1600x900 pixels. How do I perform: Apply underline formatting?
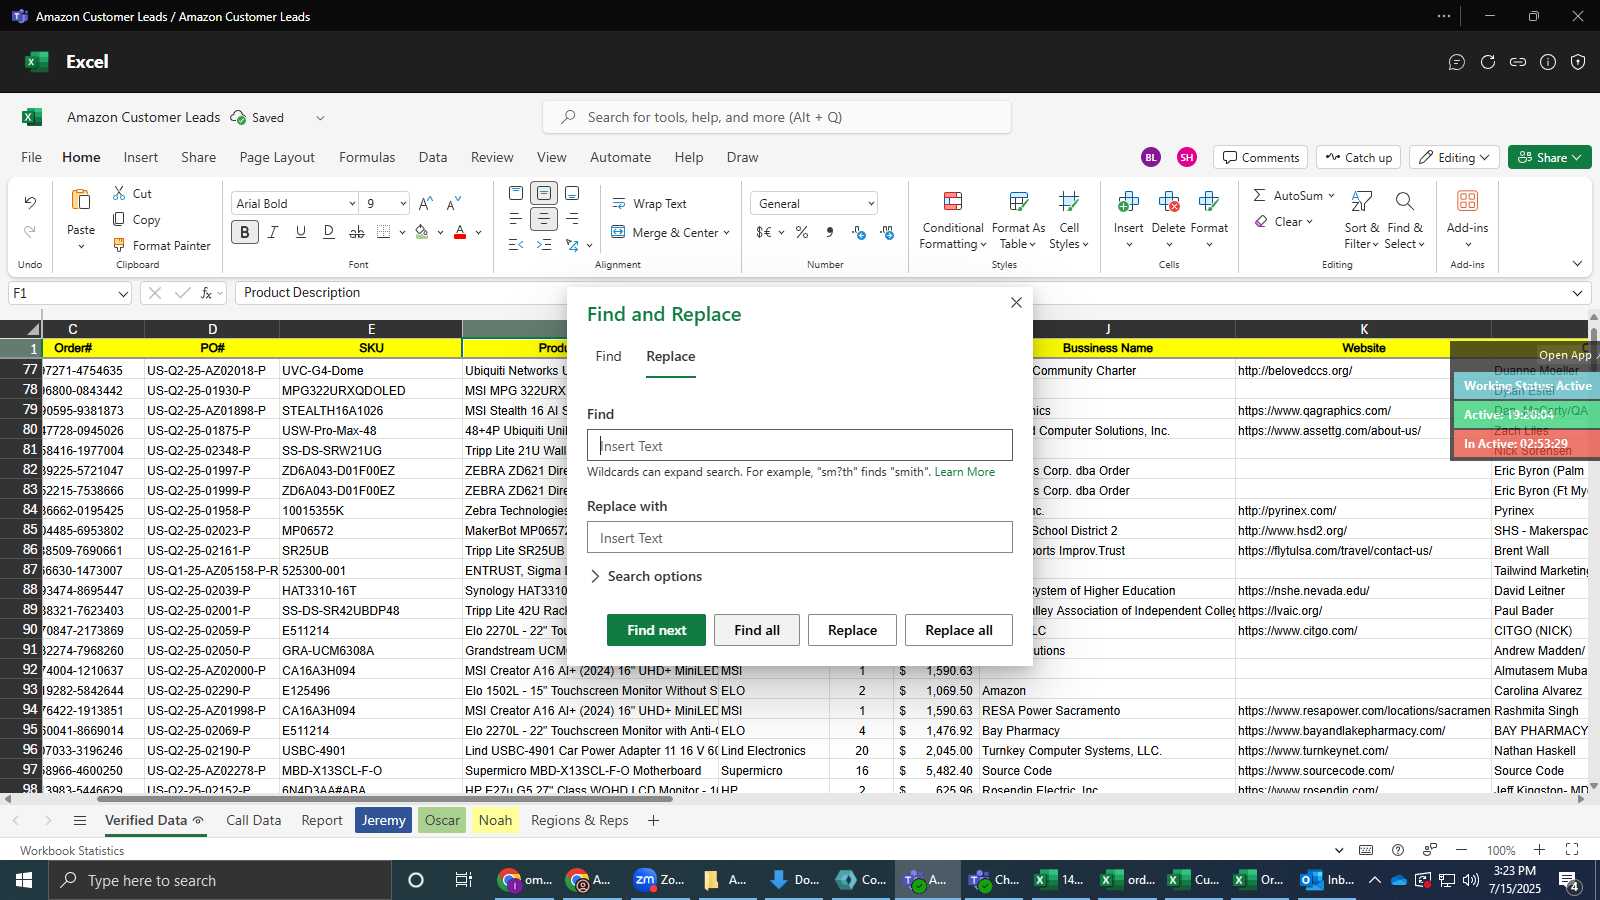[x=300, y=232]
